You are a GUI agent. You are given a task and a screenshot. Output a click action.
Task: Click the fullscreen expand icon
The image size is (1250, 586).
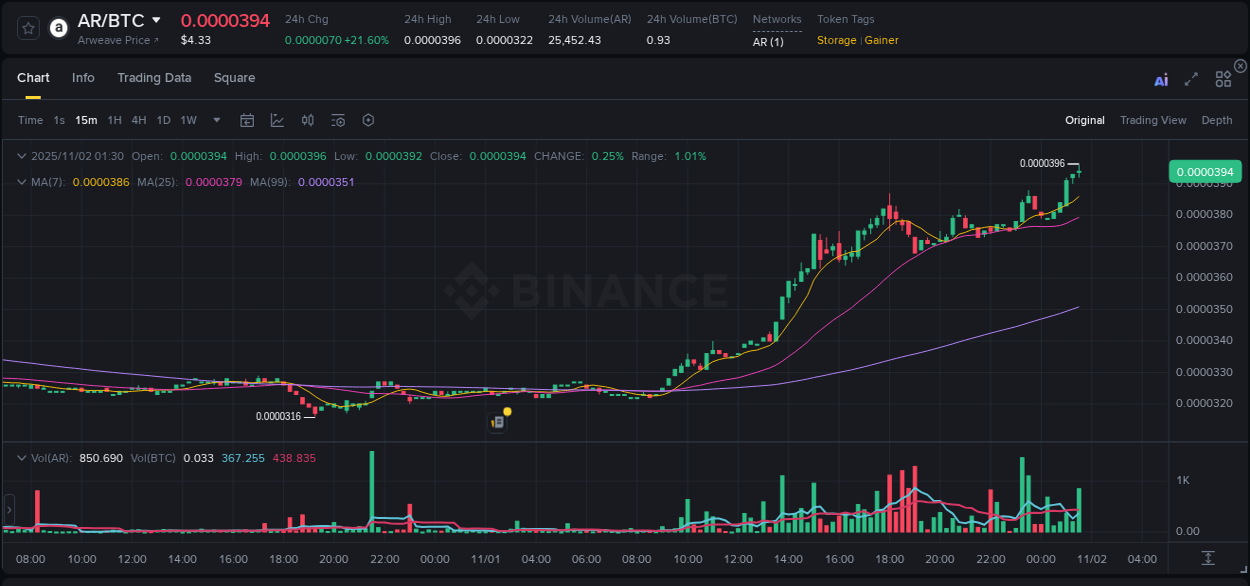[1190, 78]
